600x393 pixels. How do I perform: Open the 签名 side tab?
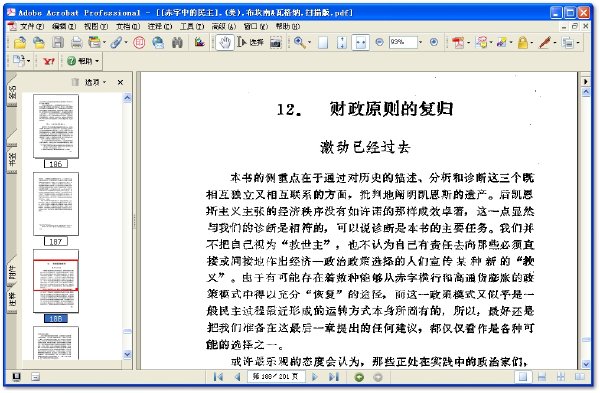tap(12, 92)
